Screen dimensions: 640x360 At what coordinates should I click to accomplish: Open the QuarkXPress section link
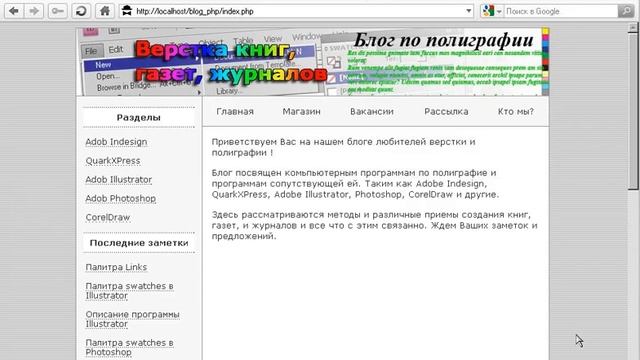113,161
